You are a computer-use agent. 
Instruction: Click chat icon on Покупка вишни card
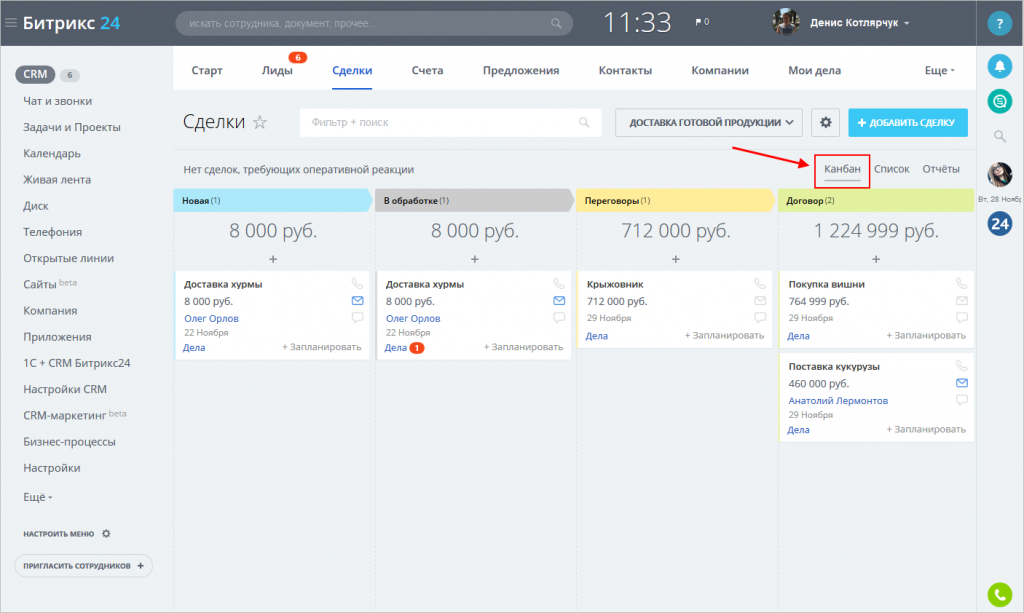(962, 318)
